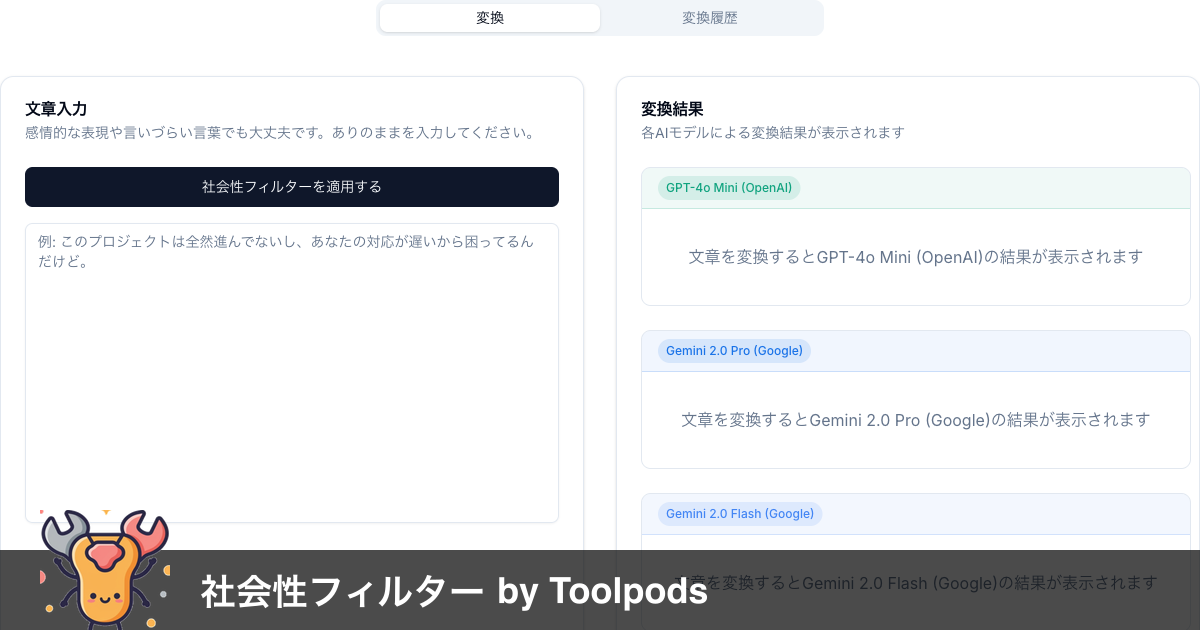Image resolution: width=1200 pixels, height=630 pixels.
Task: Click the Gemini 2.0 Flash result card
Action: [915, 560]
